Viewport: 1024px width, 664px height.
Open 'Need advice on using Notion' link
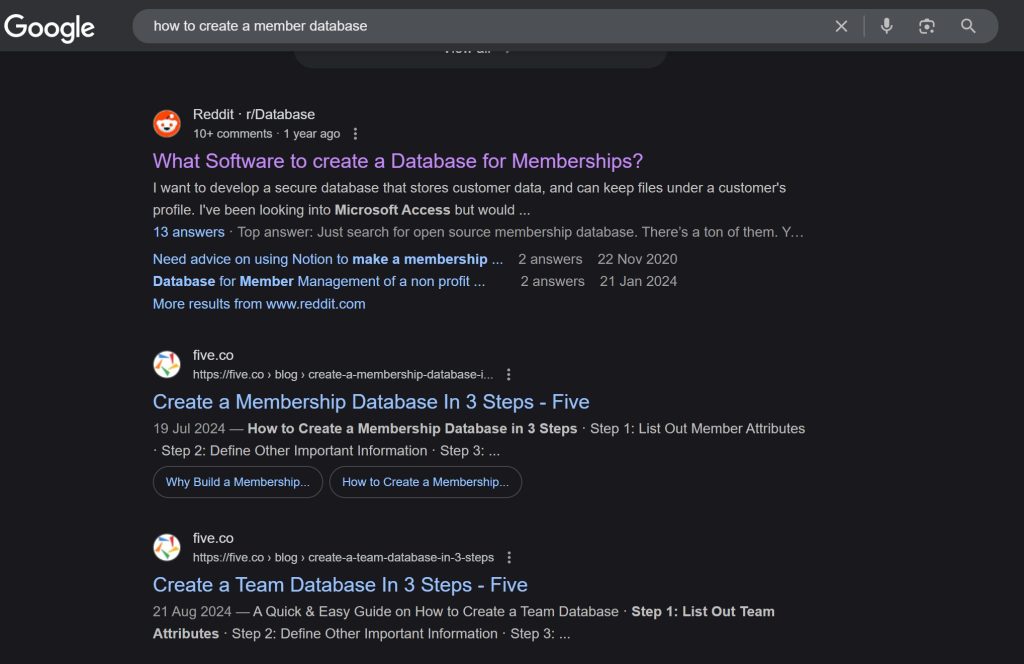pos(327,259)
